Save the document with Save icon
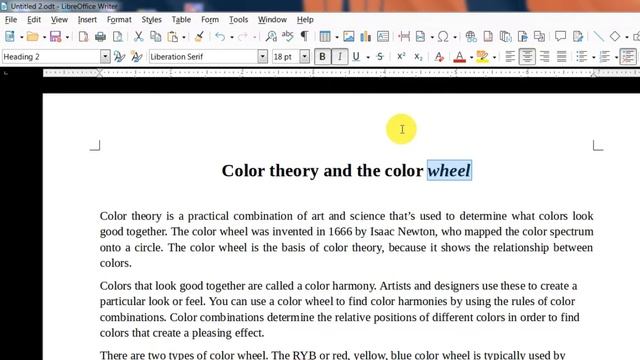Image resolution: width=640 pixels, height=360 pixels. (x=56, y=37)
